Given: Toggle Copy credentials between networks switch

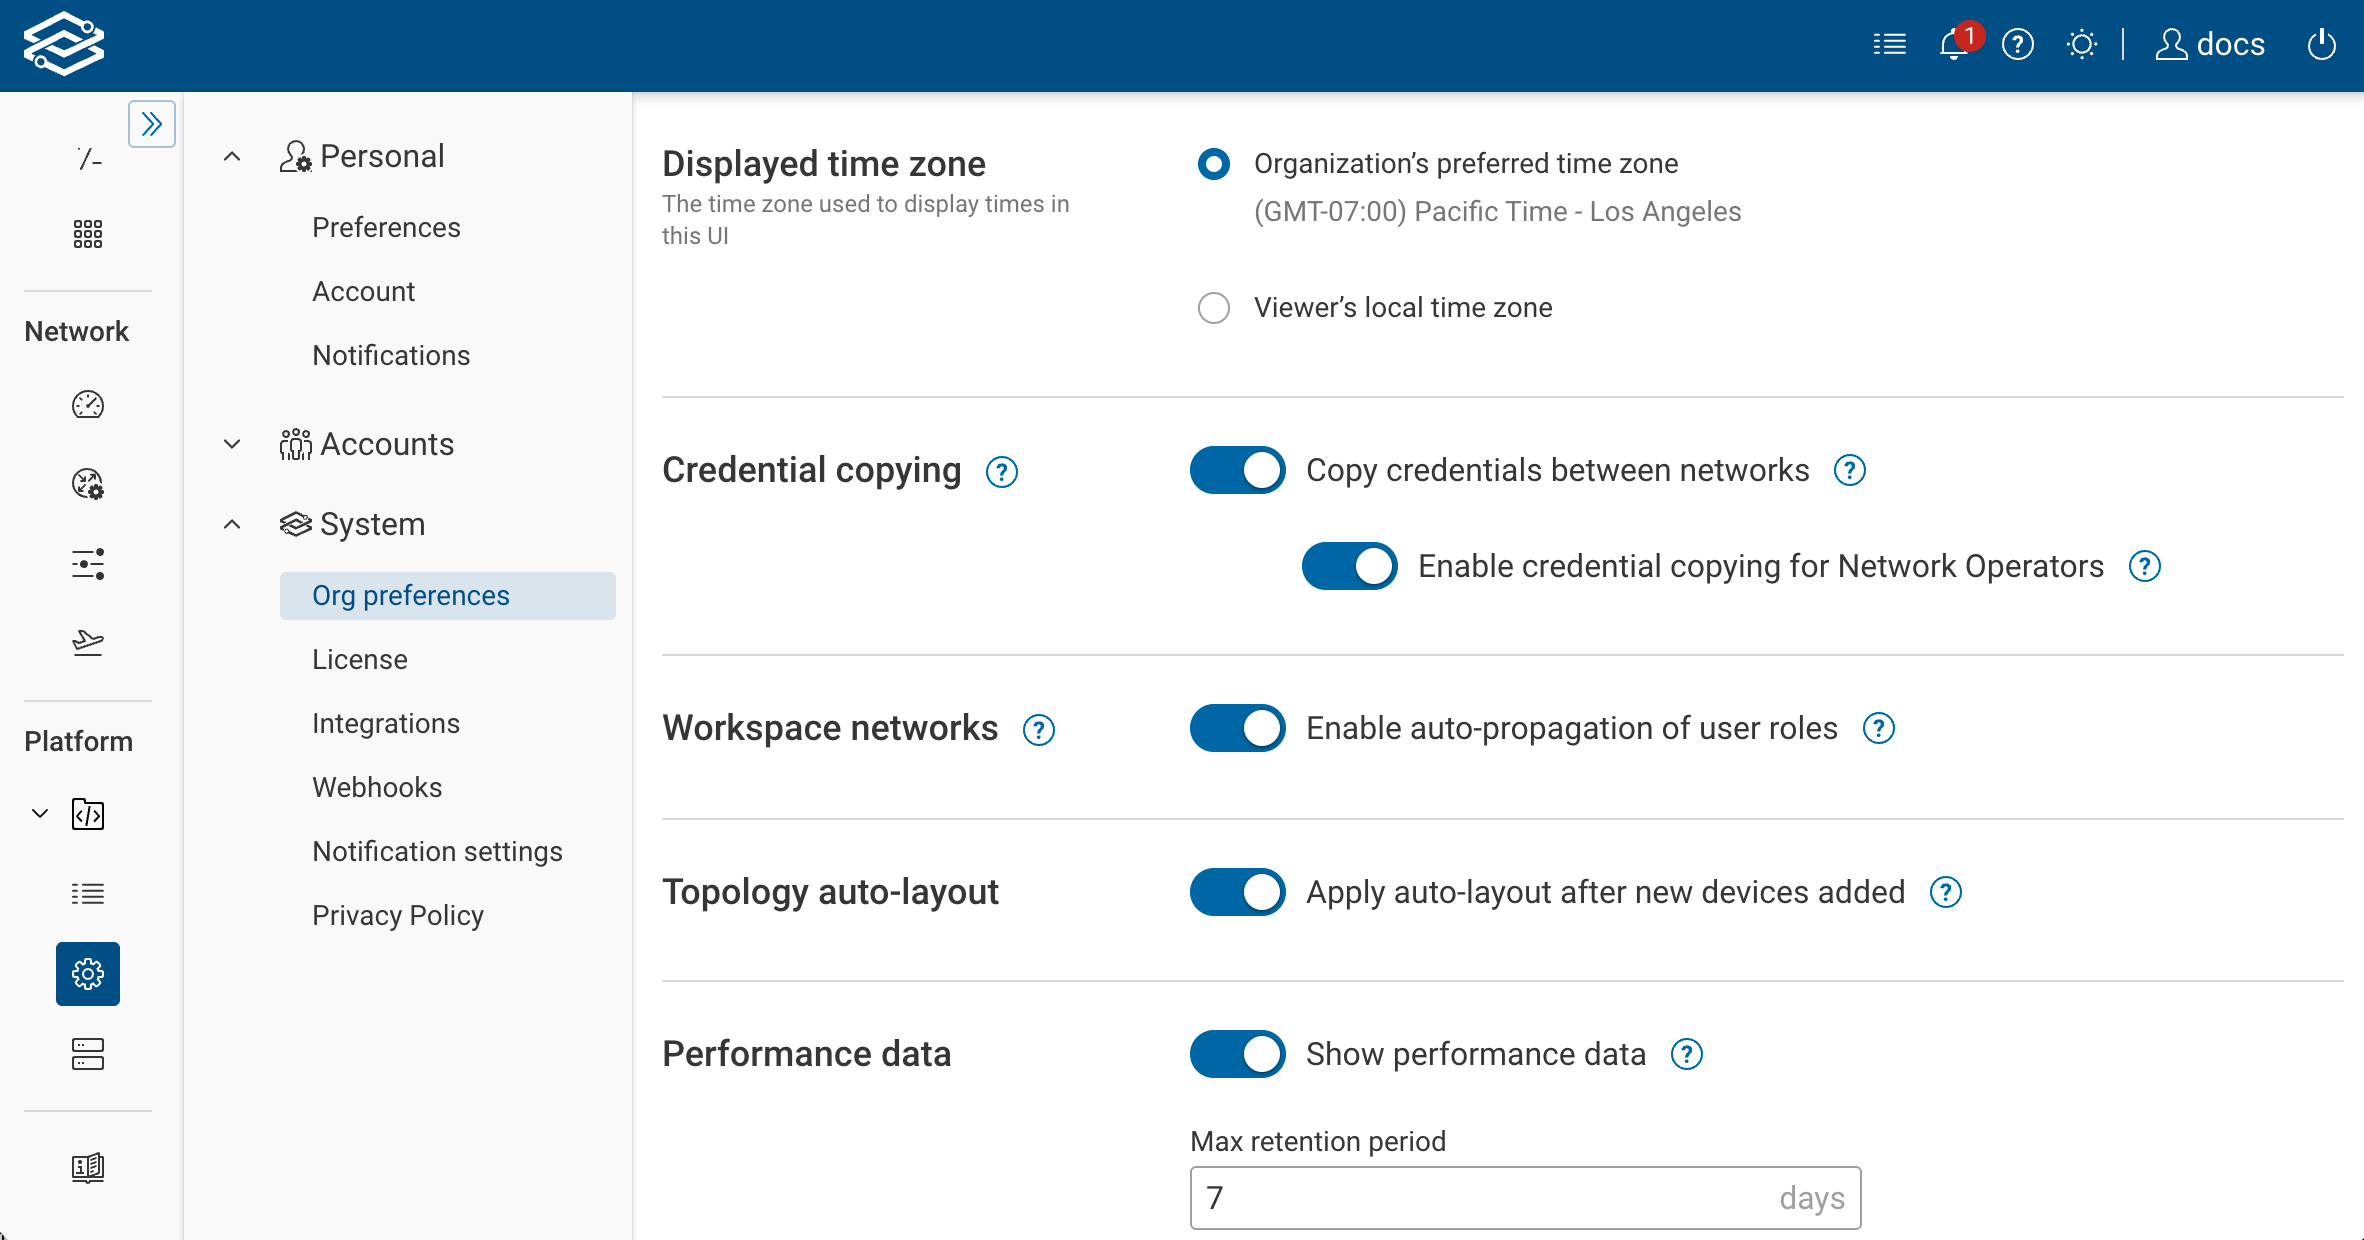Looking at the screenshot, I should coord(1238,470).
